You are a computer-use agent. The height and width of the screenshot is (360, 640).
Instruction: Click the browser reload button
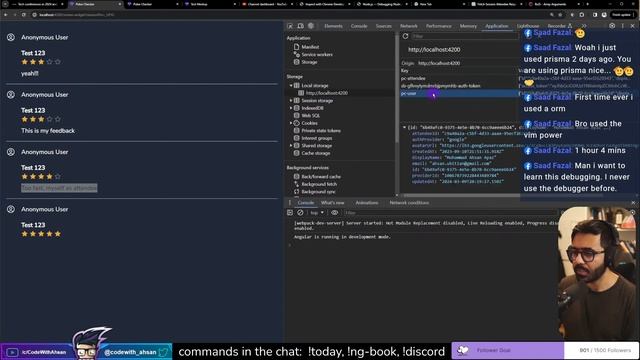(24, 15)
